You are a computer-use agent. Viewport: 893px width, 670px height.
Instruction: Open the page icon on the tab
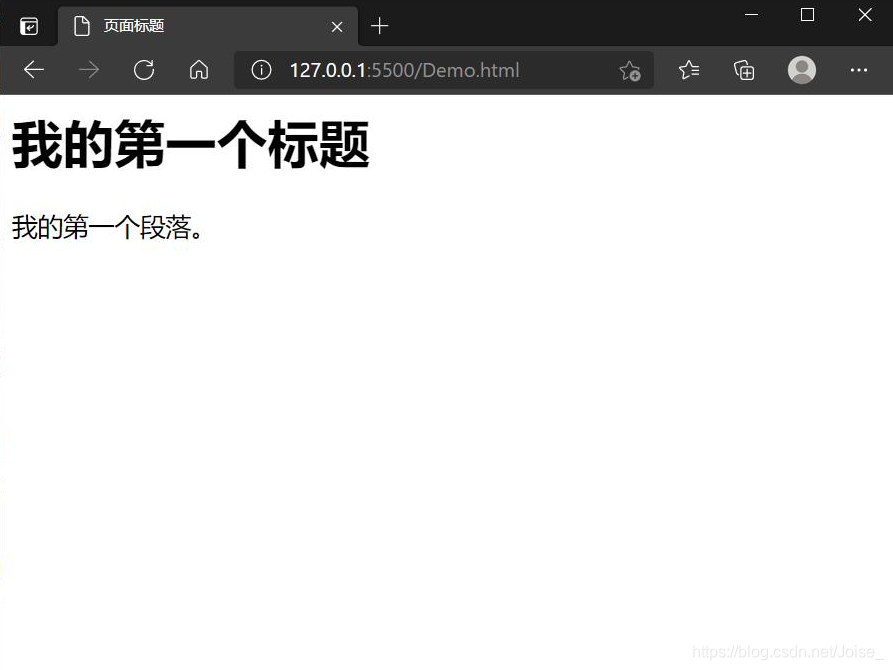82,25
